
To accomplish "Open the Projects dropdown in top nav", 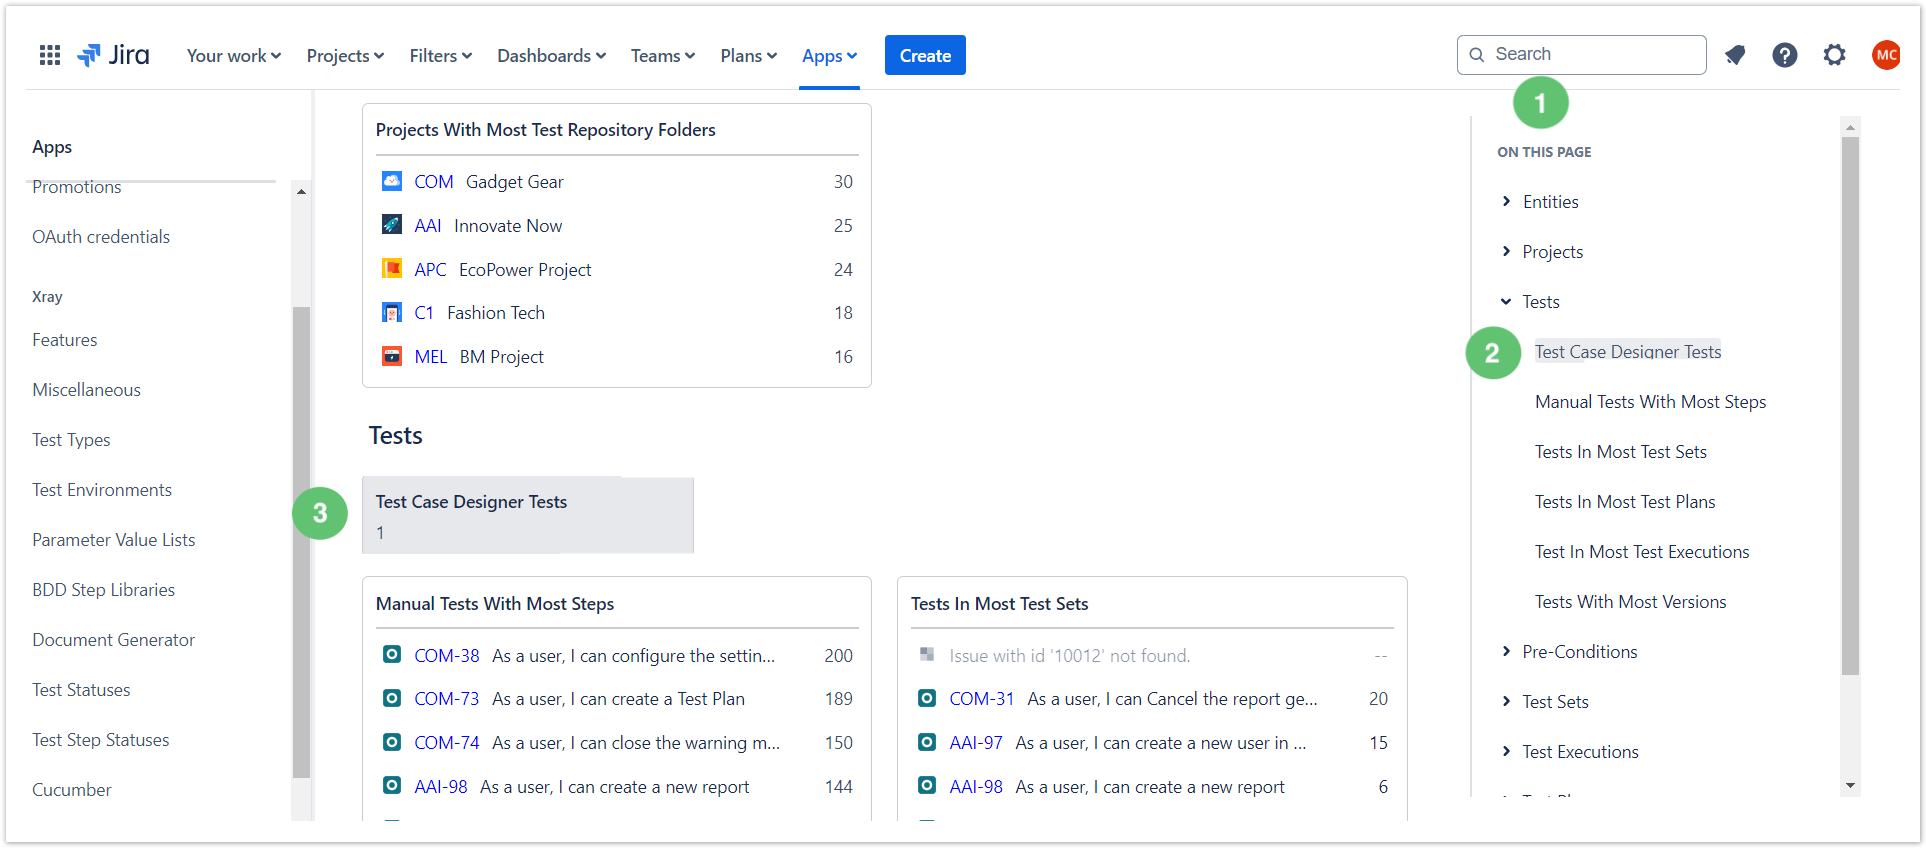I will click(345, 56).
